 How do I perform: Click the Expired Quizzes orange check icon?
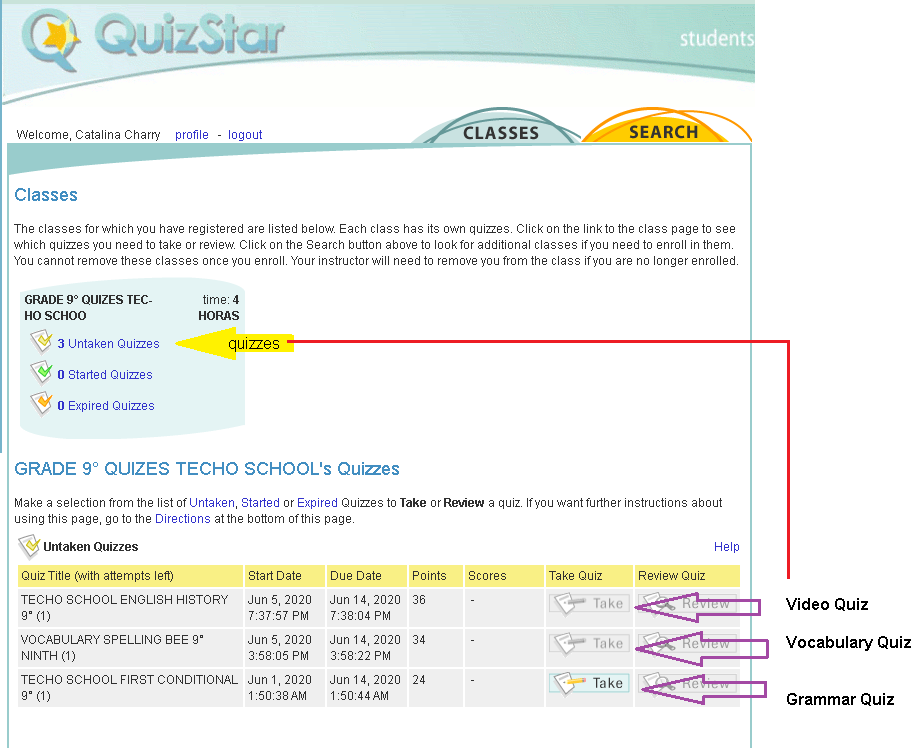click(x=41, y=403)
